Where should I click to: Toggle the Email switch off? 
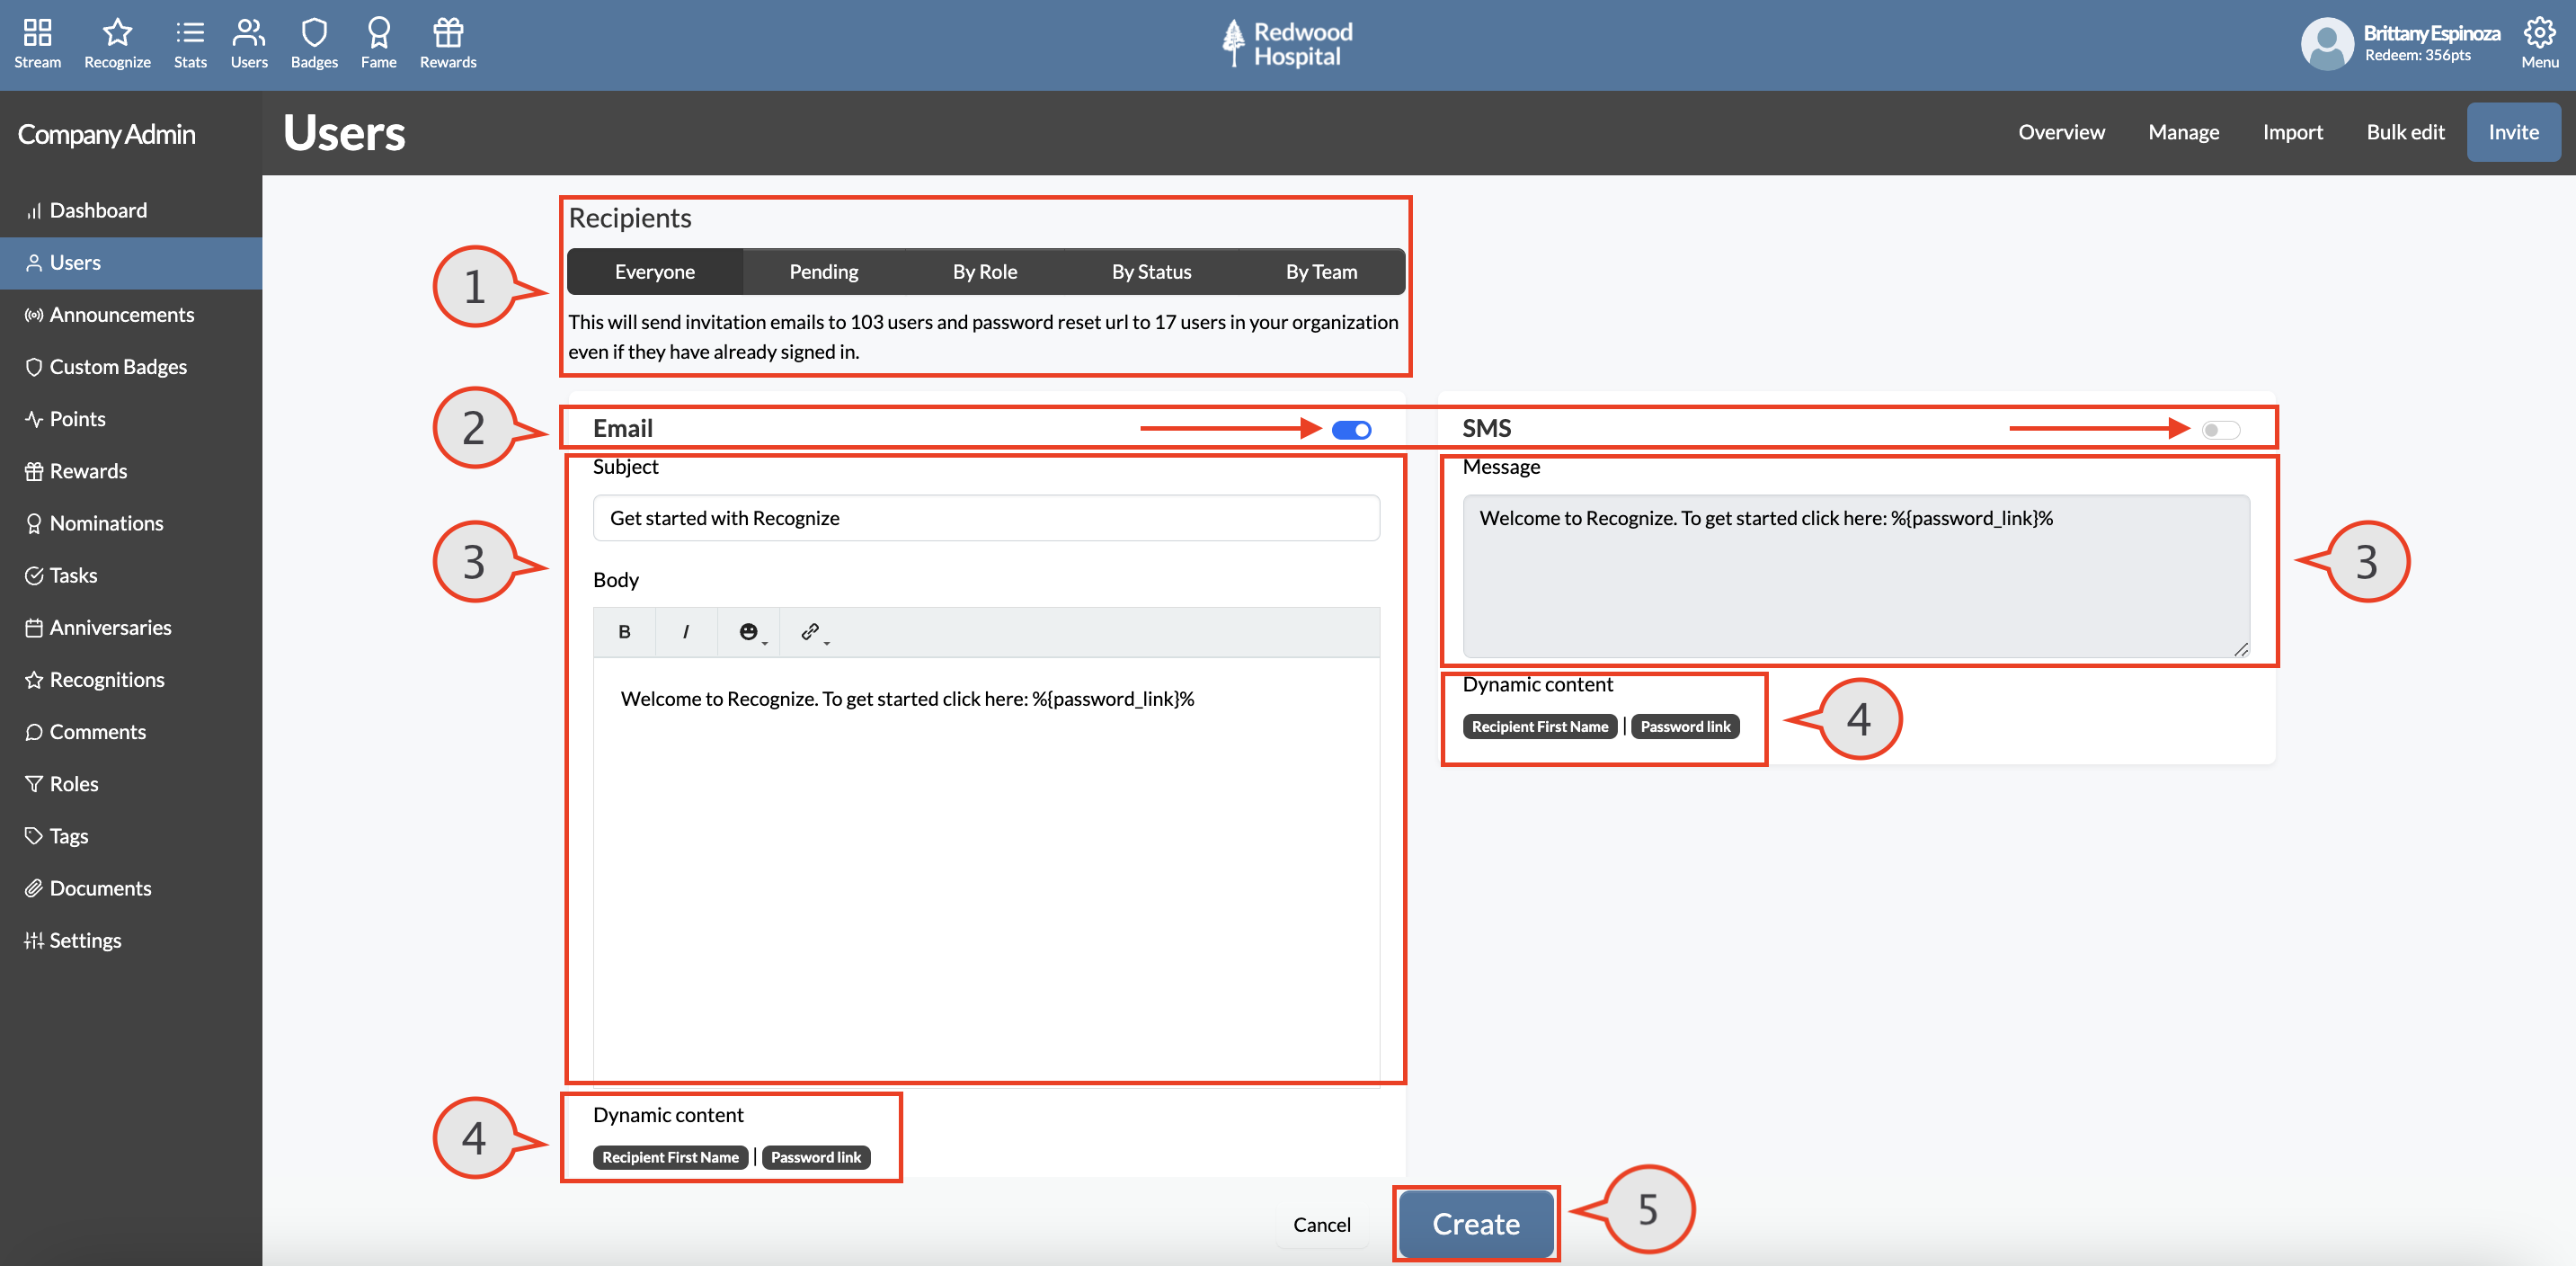point(1351,430)
